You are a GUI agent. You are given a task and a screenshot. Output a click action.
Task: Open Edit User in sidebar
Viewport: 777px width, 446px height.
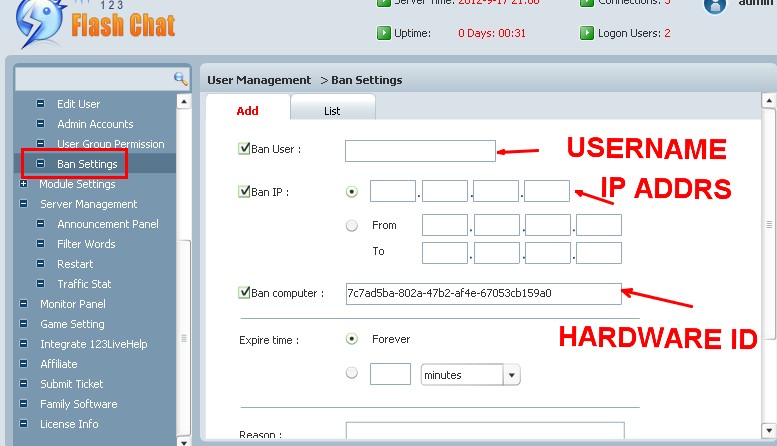pyautogui.click(x=78, y=104)
